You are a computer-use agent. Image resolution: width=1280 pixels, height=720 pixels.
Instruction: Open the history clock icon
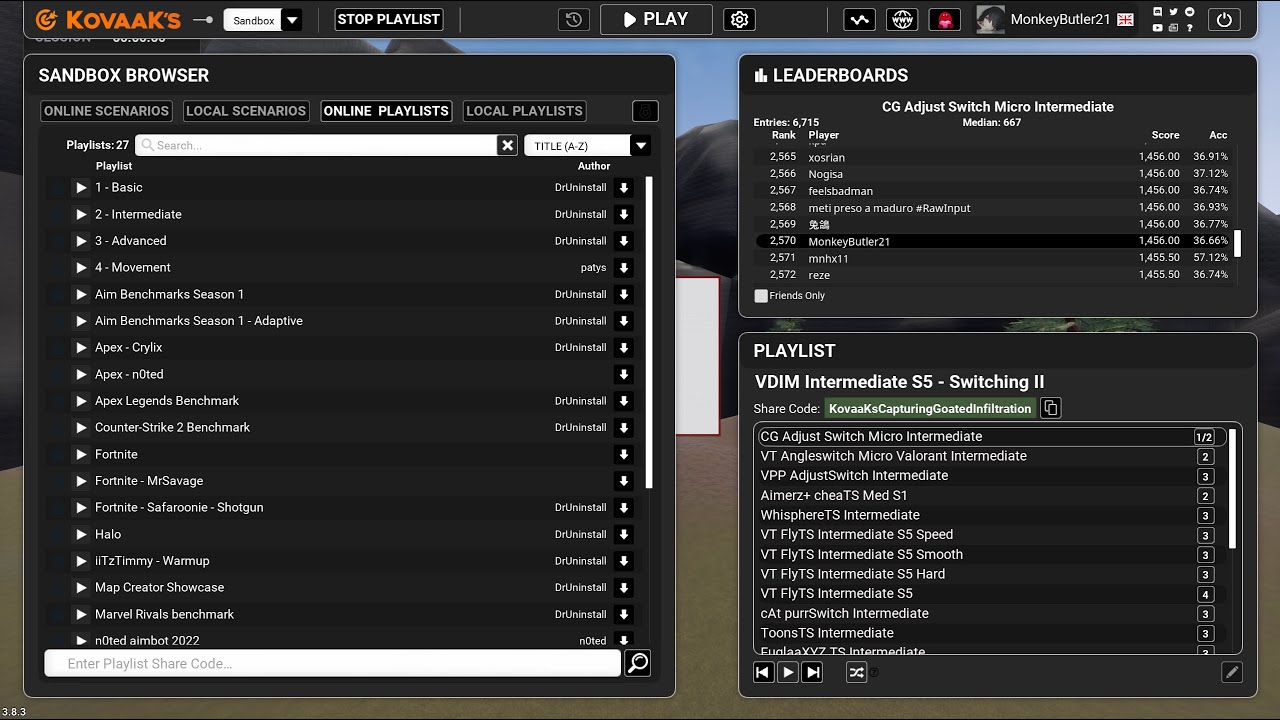point(573,20)
